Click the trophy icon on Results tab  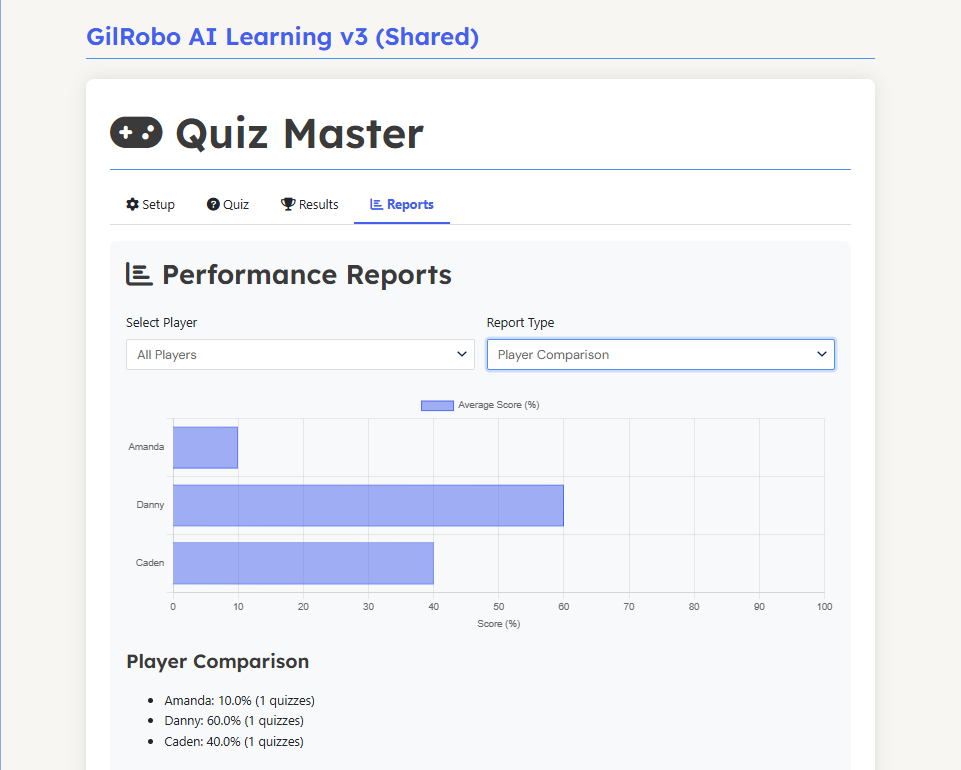tap(288, 204)
